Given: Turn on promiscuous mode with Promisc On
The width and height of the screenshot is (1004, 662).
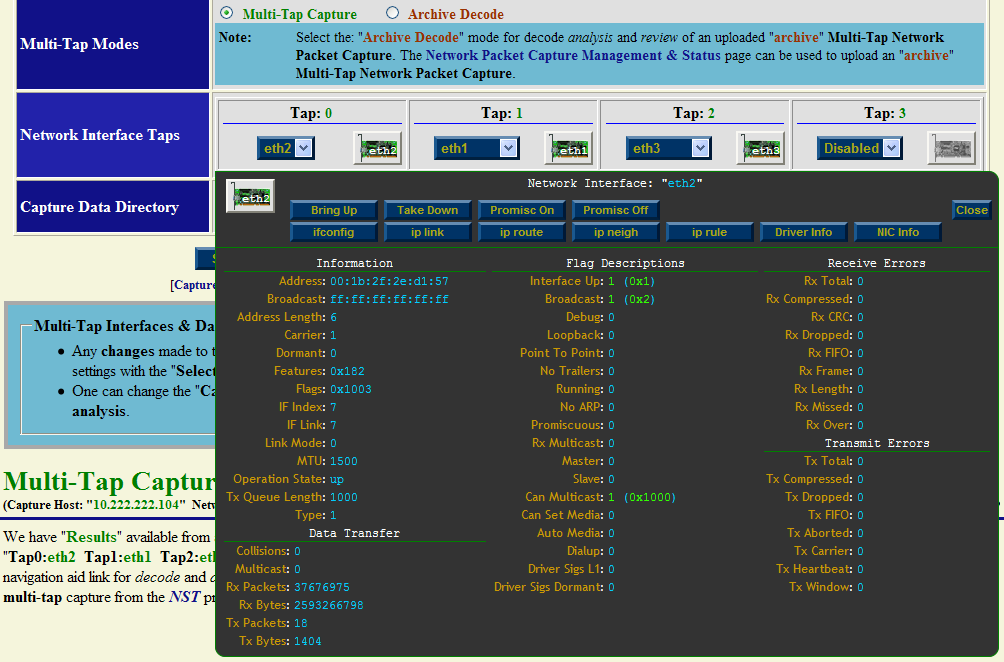Looking at the screenshot, I should 522,210.
